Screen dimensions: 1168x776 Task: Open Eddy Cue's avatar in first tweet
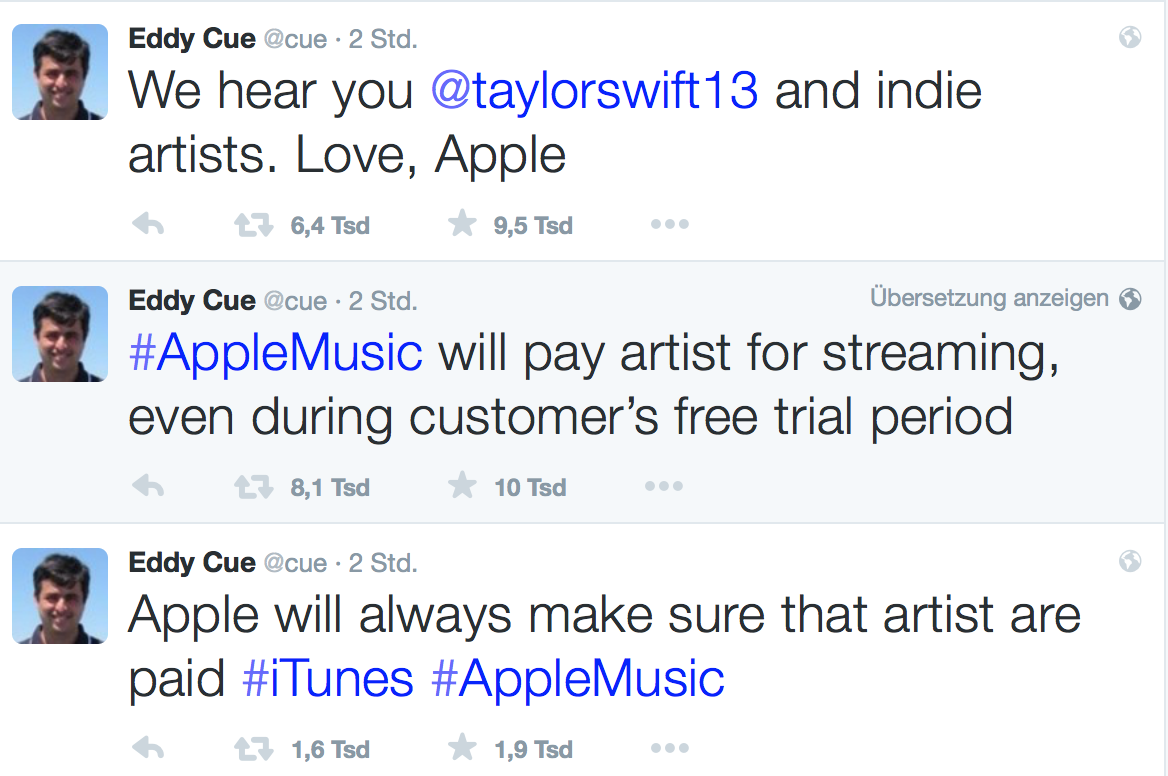pos(60,72)
